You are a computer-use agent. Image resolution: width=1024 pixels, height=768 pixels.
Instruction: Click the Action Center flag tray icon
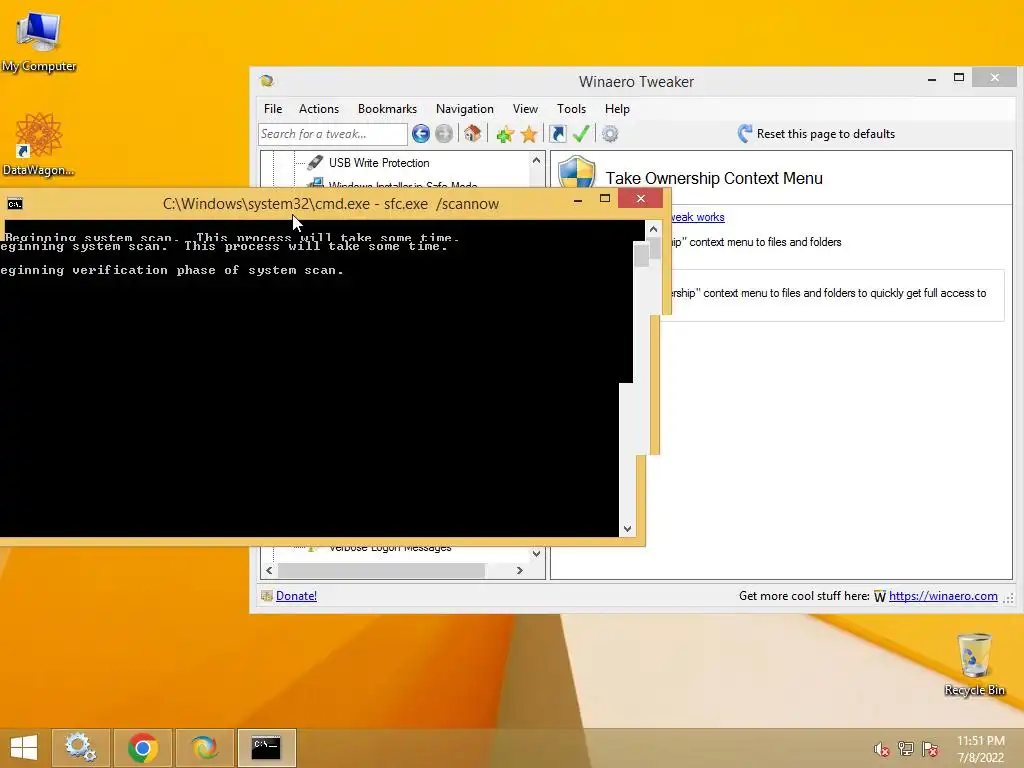(930, 749)
